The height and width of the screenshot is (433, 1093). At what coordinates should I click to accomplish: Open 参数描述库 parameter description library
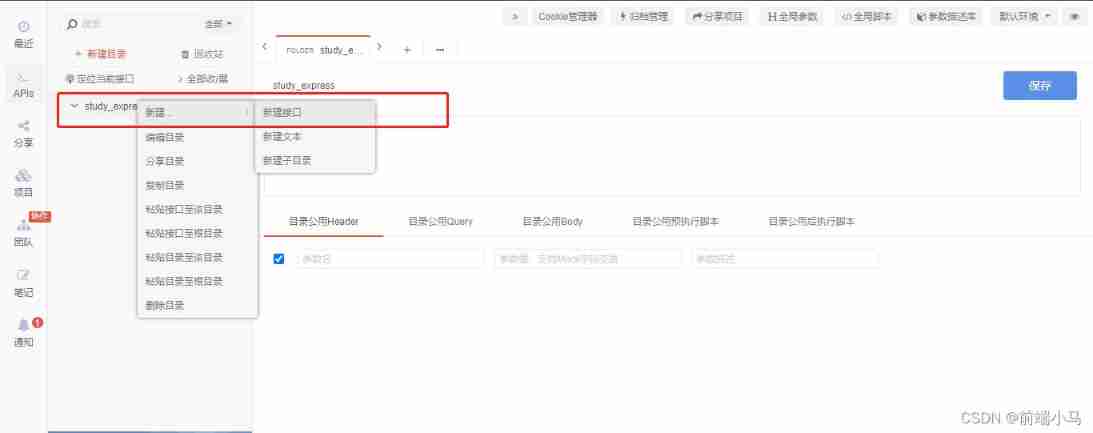[x=946, y=16]
